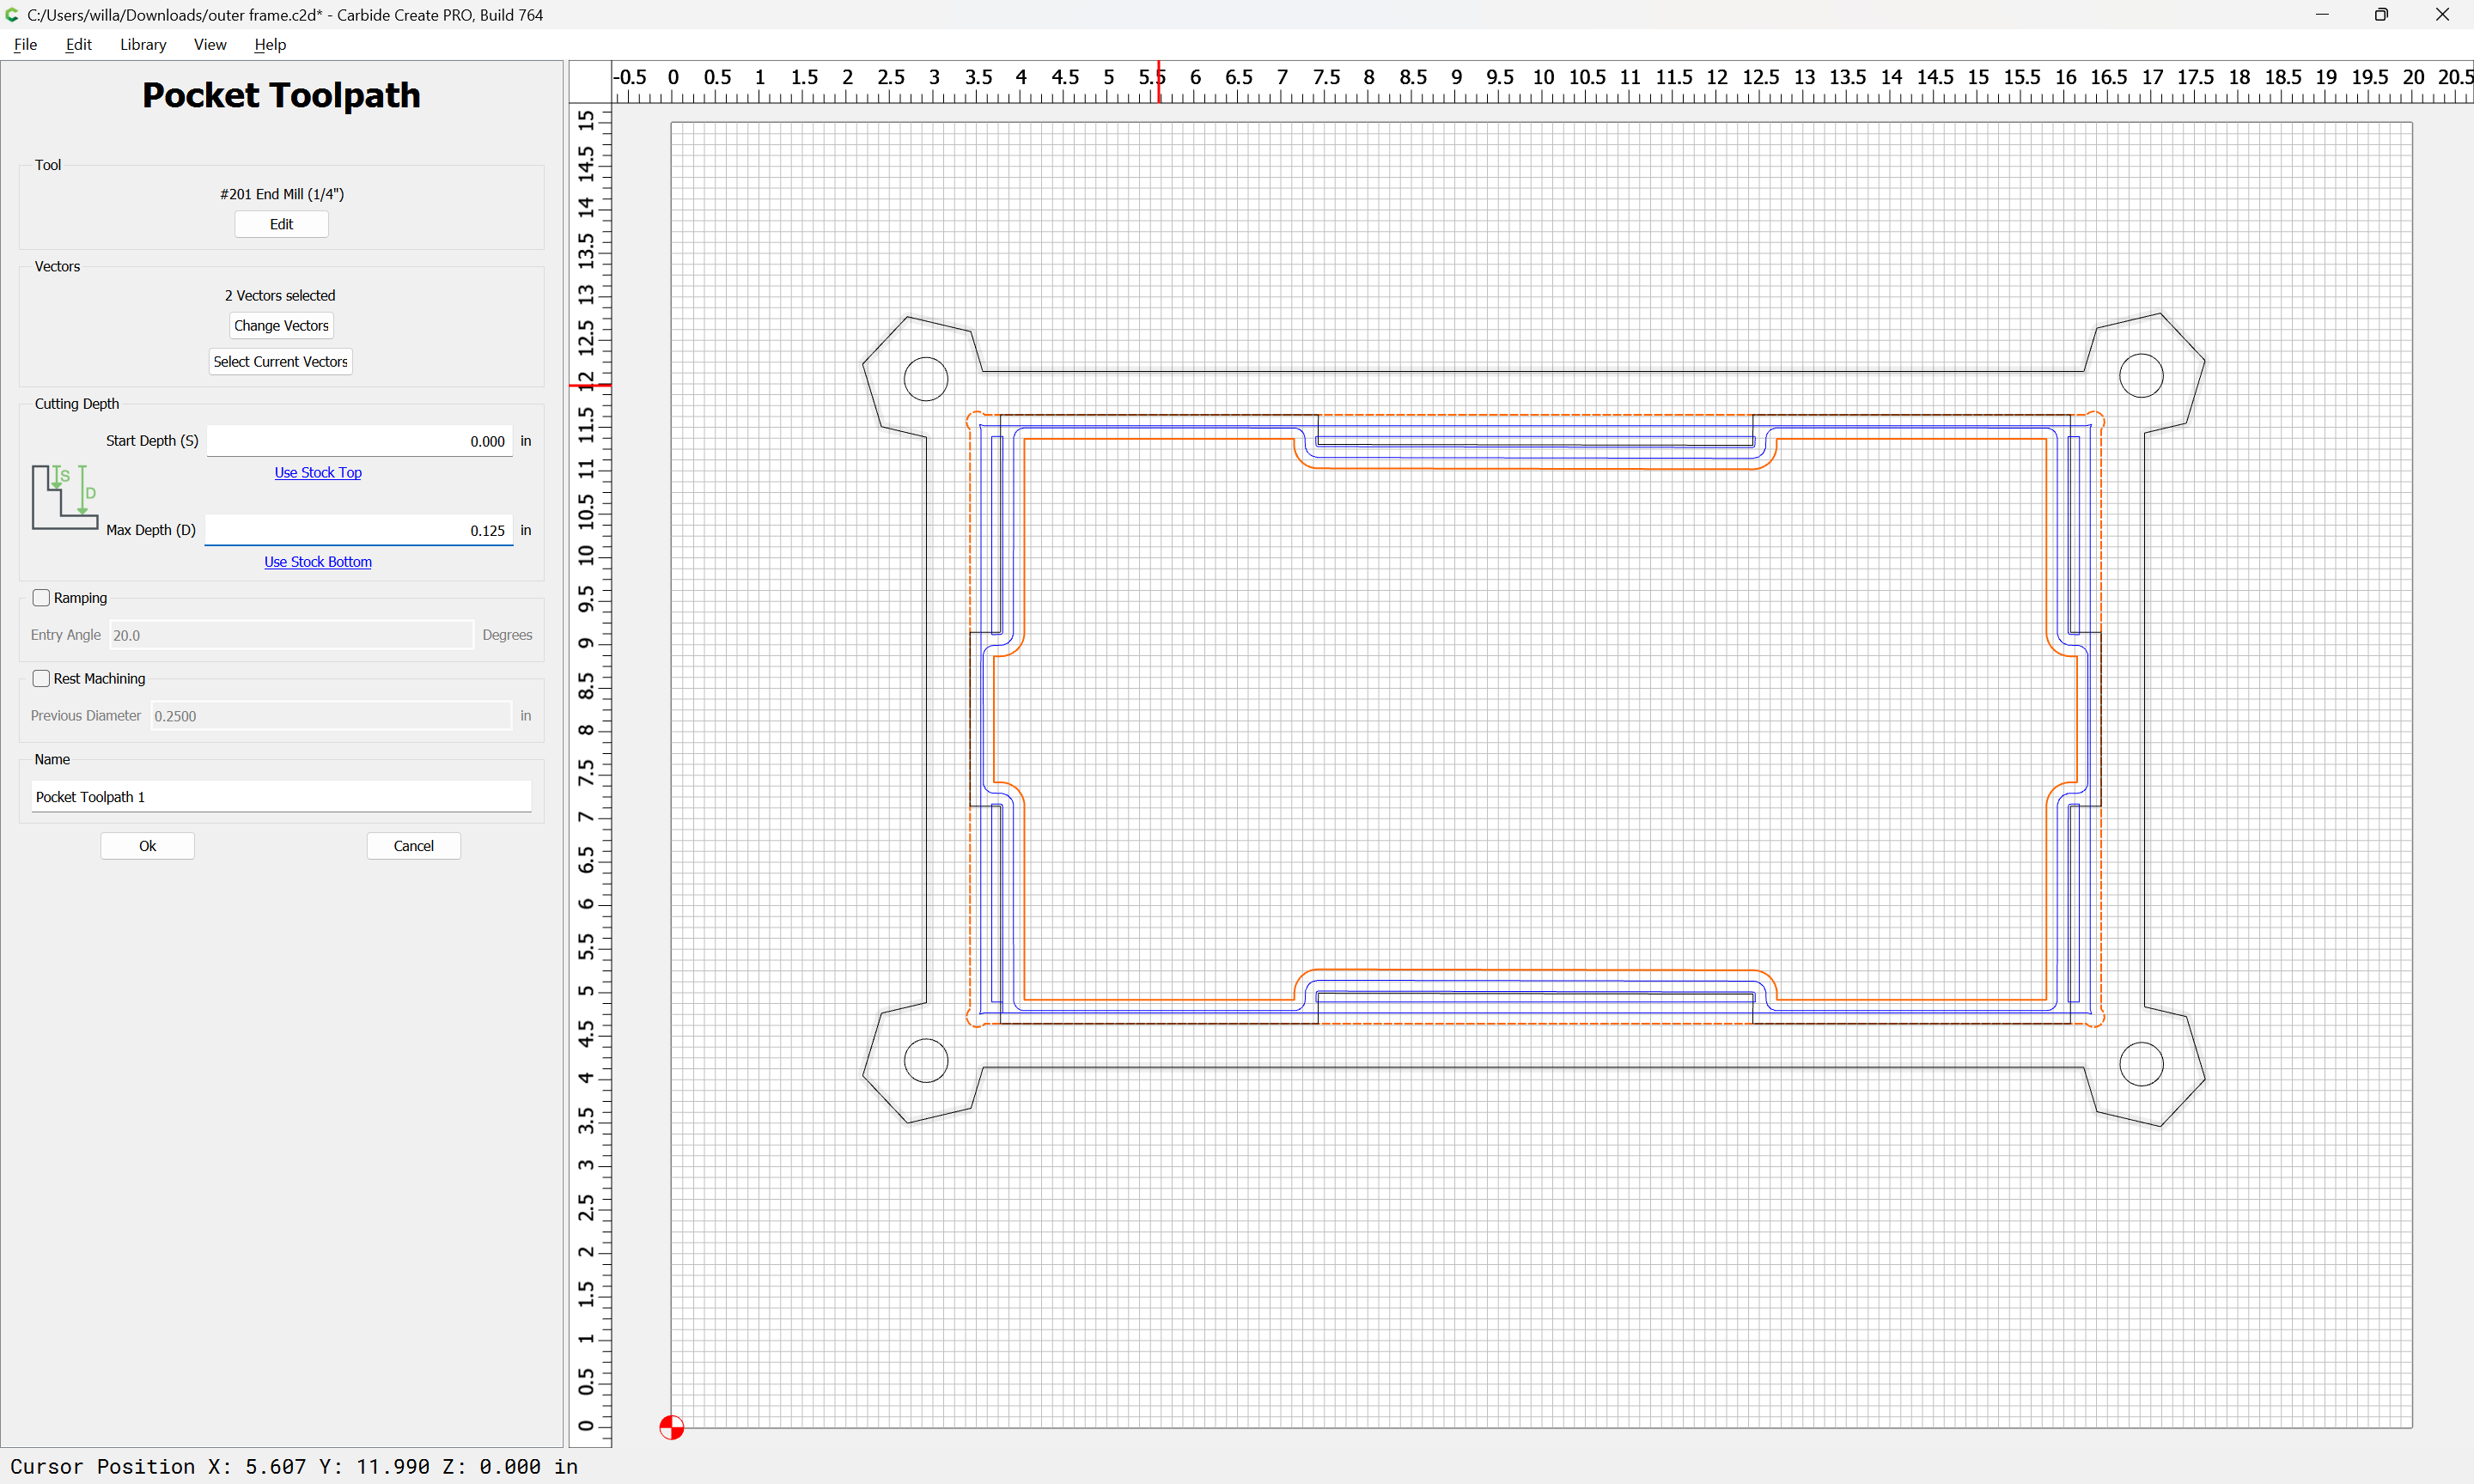The height and width of the screenshot is (1484, 2474).
Task: Click the Start Depth input field
Action: click(x=359, y=441)
